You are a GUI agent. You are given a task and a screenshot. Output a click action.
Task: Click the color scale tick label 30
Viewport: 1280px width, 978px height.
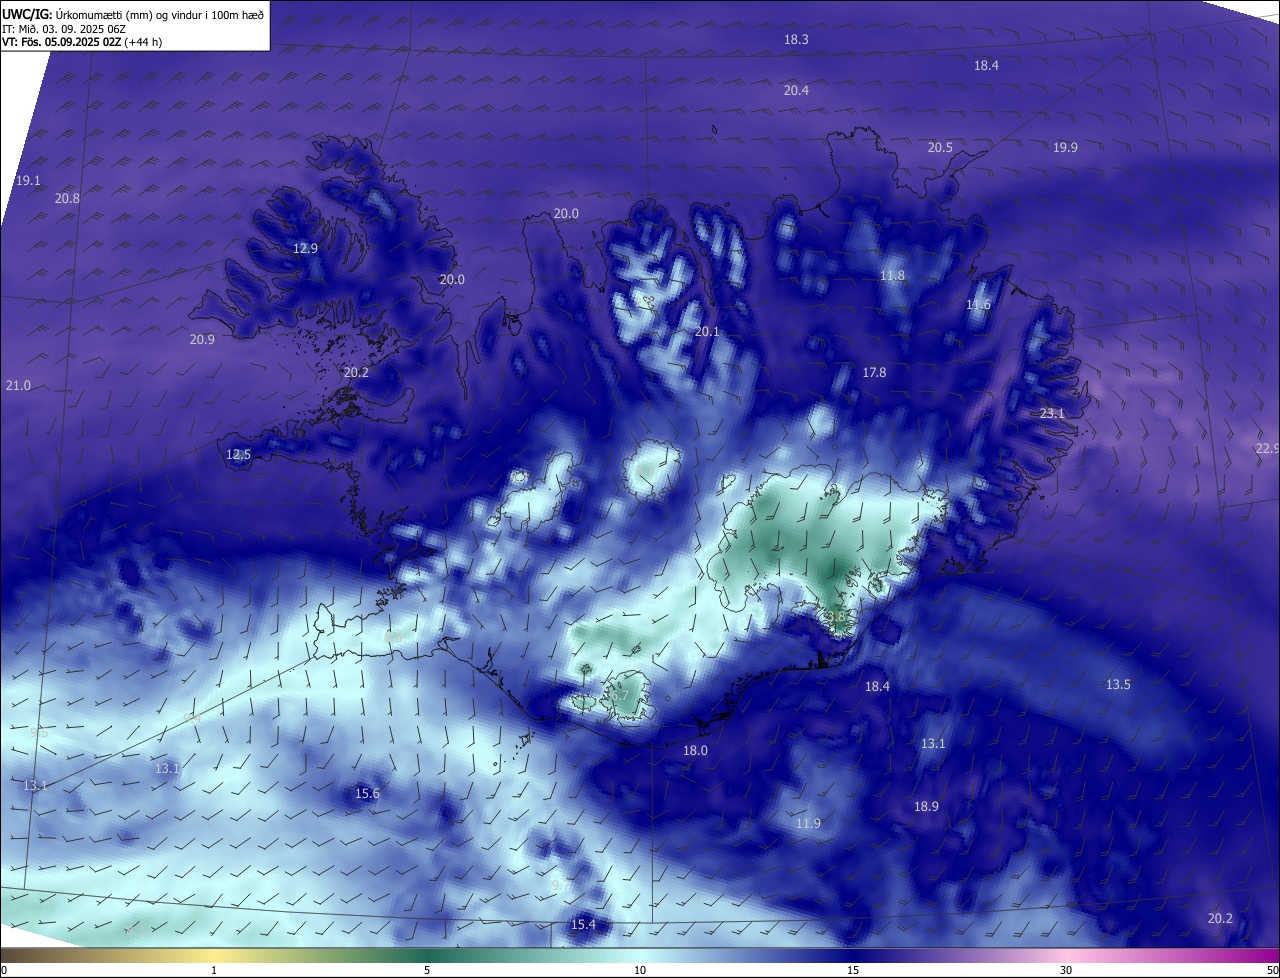coord(1066,970)
